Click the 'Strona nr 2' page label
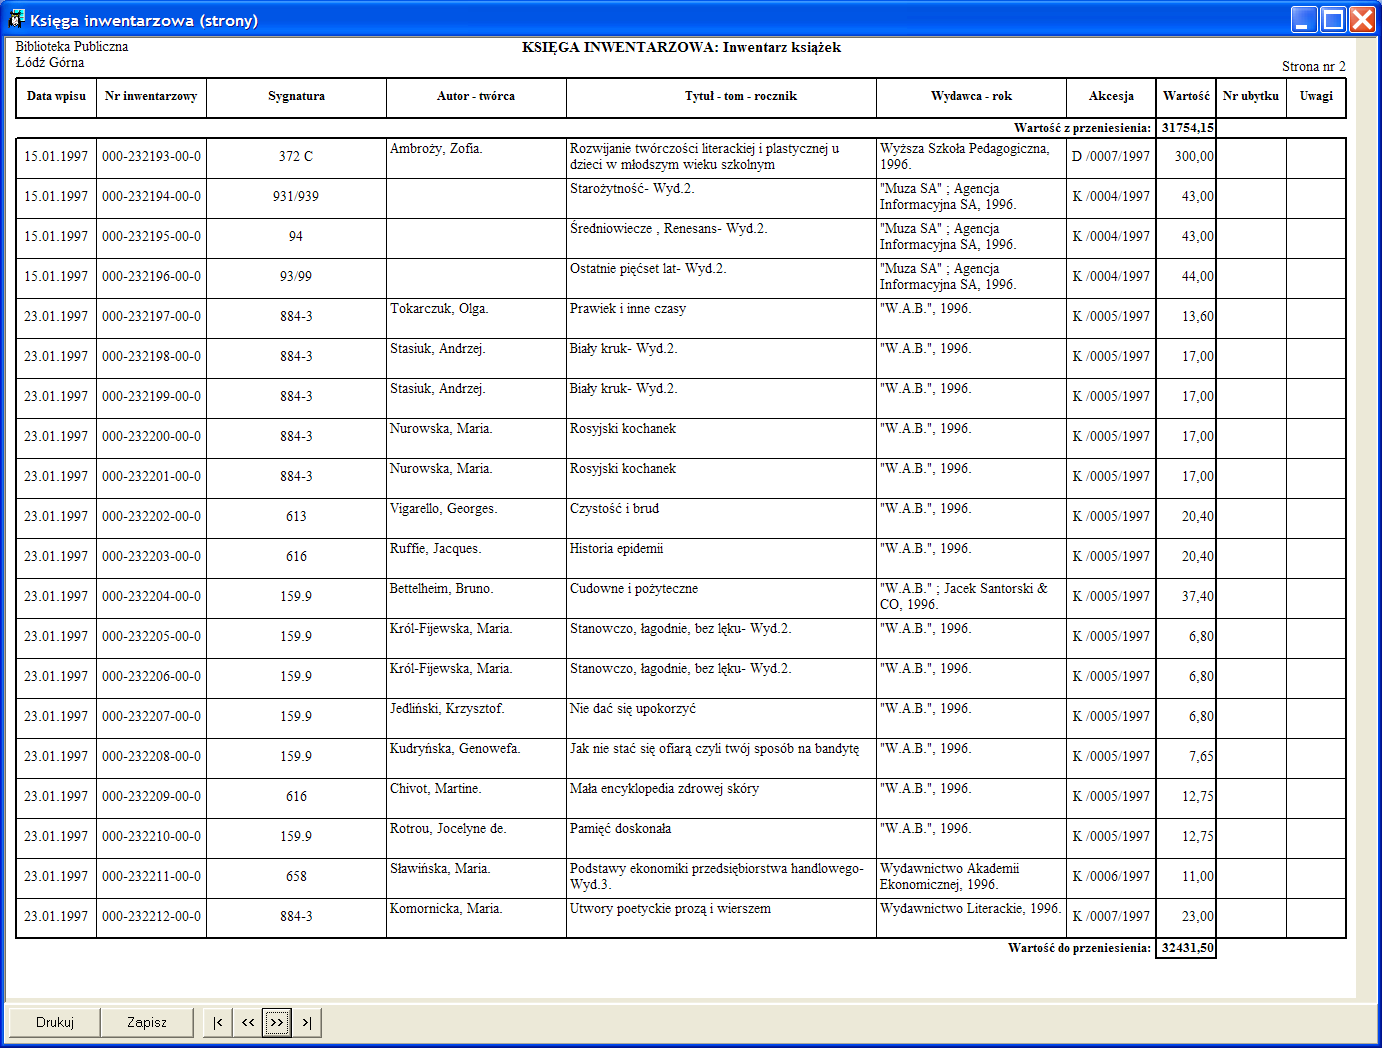The width and height of the screenshot is (1382, 1048). point(1314,67)
